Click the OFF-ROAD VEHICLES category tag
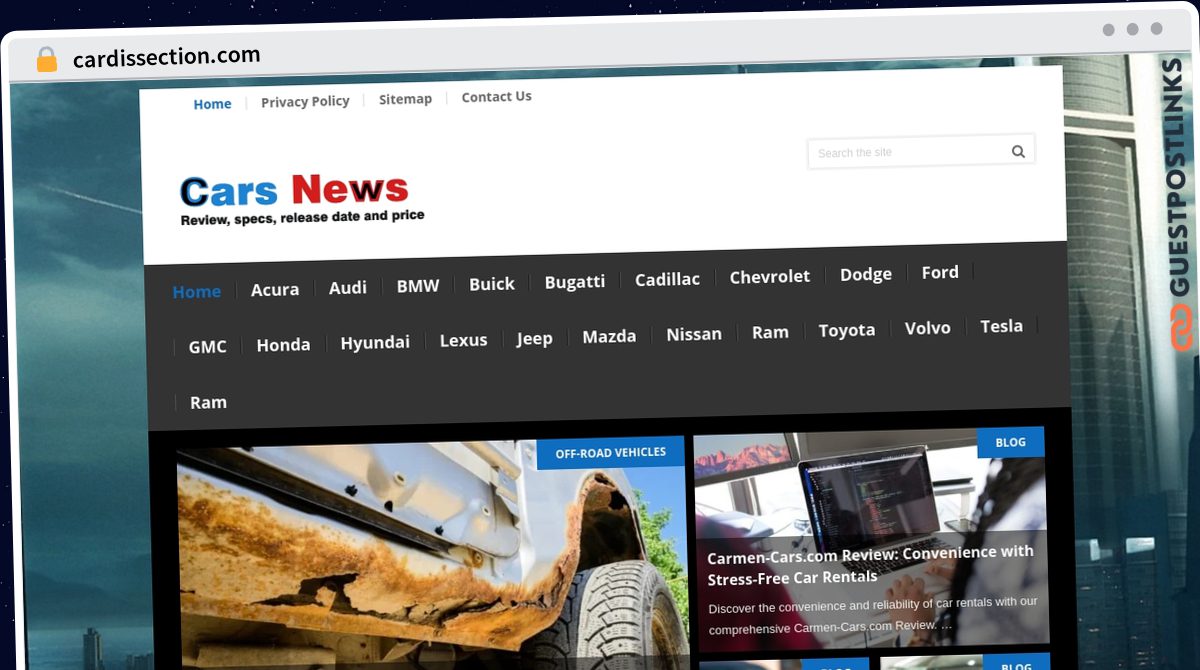1200x670 pixels. coord(611,453)
